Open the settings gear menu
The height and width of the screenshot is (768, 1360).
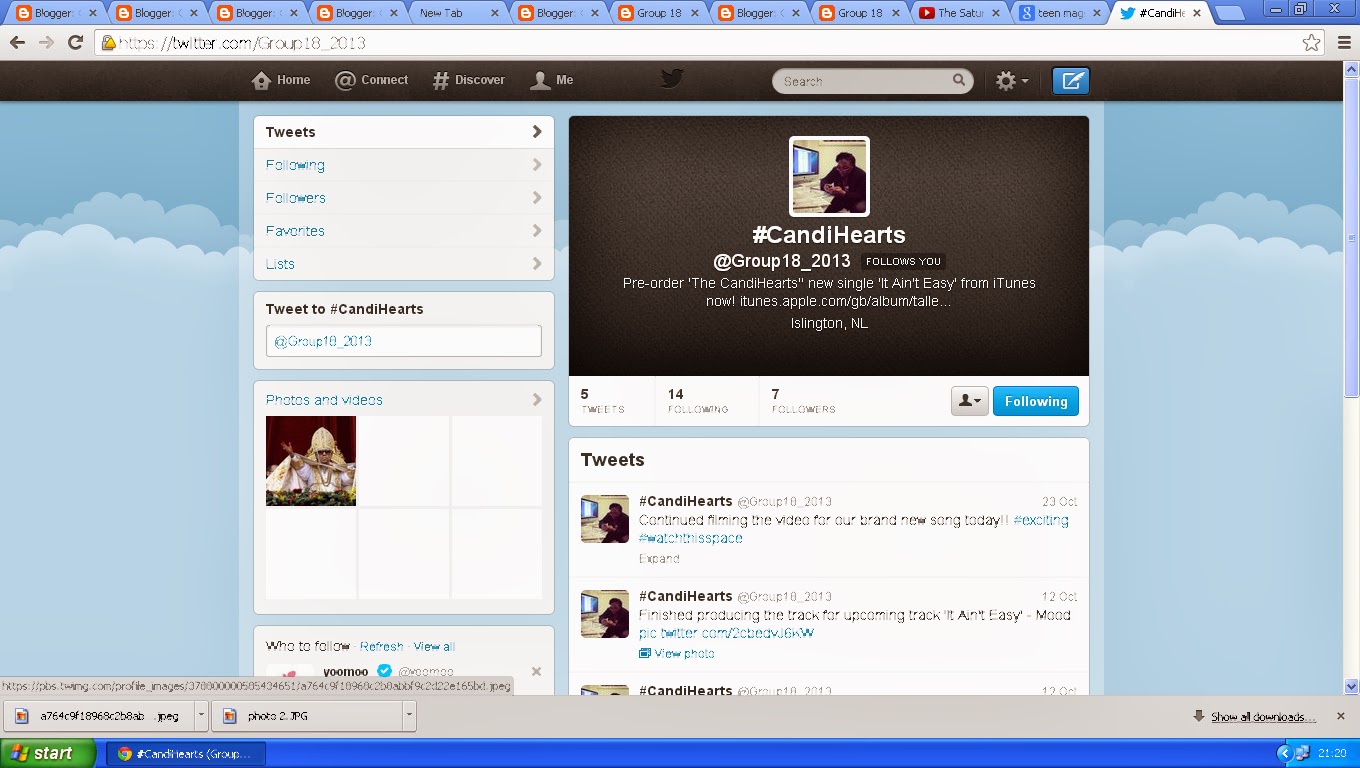tap(1012, 81)
